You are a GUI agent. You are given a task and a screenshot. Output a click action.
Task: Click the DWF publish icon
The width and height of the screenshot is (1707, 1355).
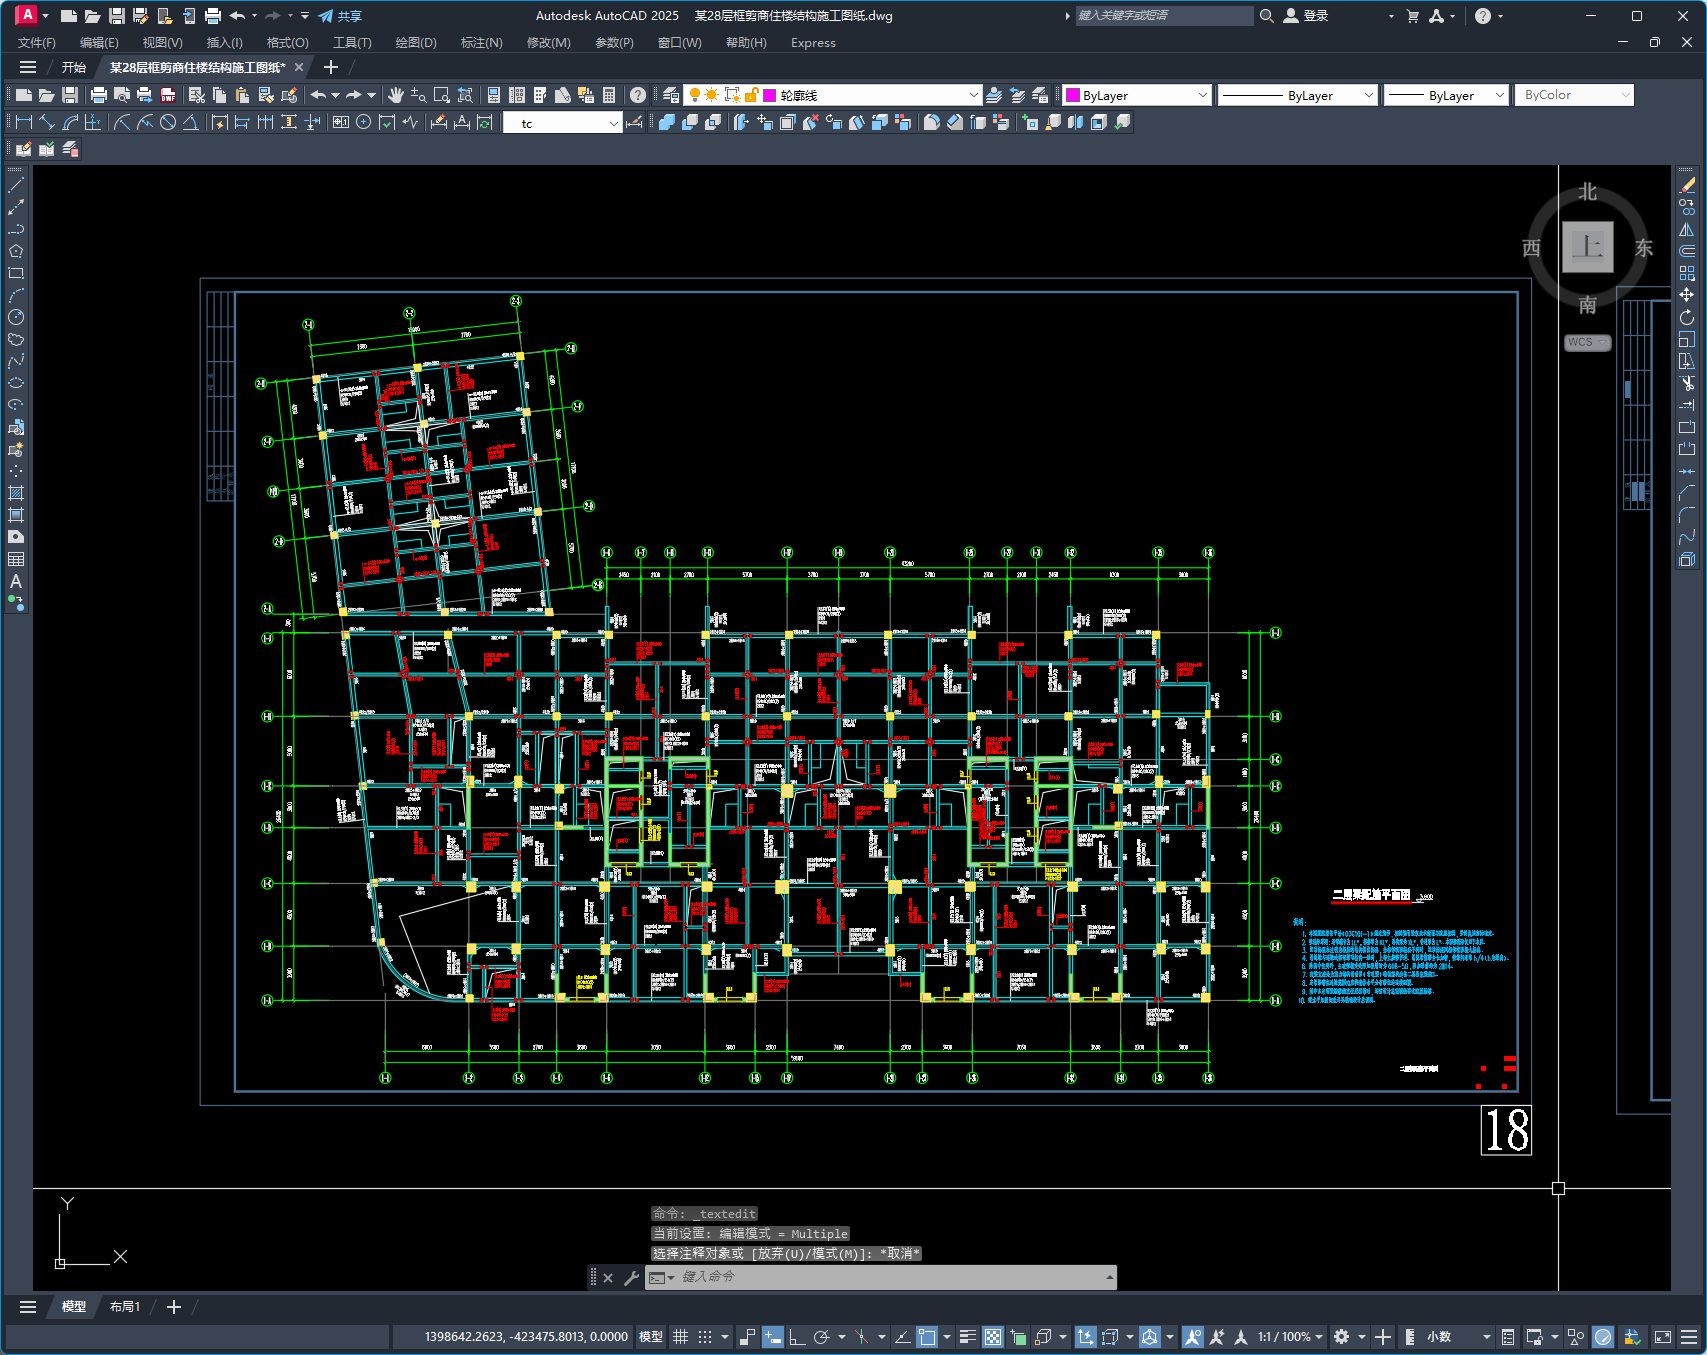[168, 95]
